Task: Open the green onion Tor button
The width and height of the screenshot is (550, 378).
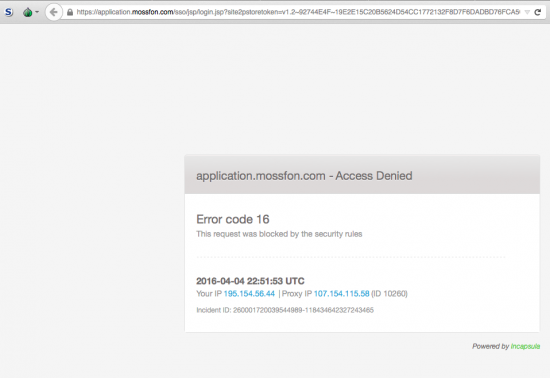Action: [x=27, y=13]
